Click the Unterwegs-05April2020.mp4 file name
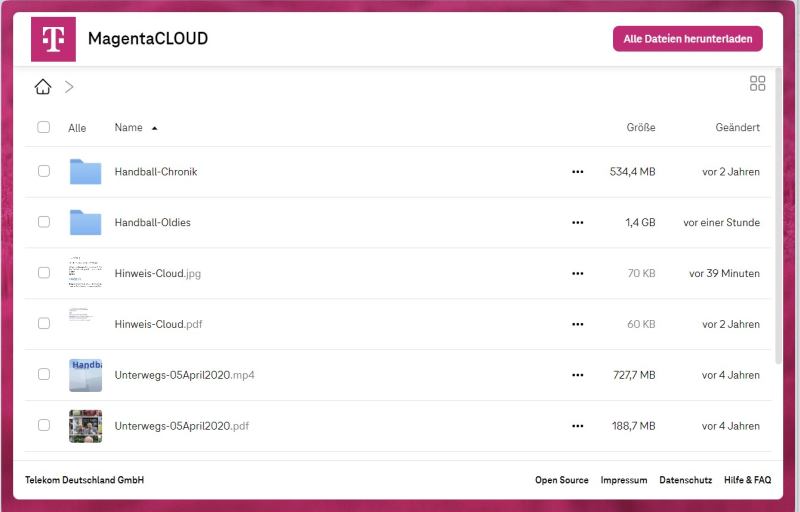This screenshot has height=512, width=800. coord(184,375)
